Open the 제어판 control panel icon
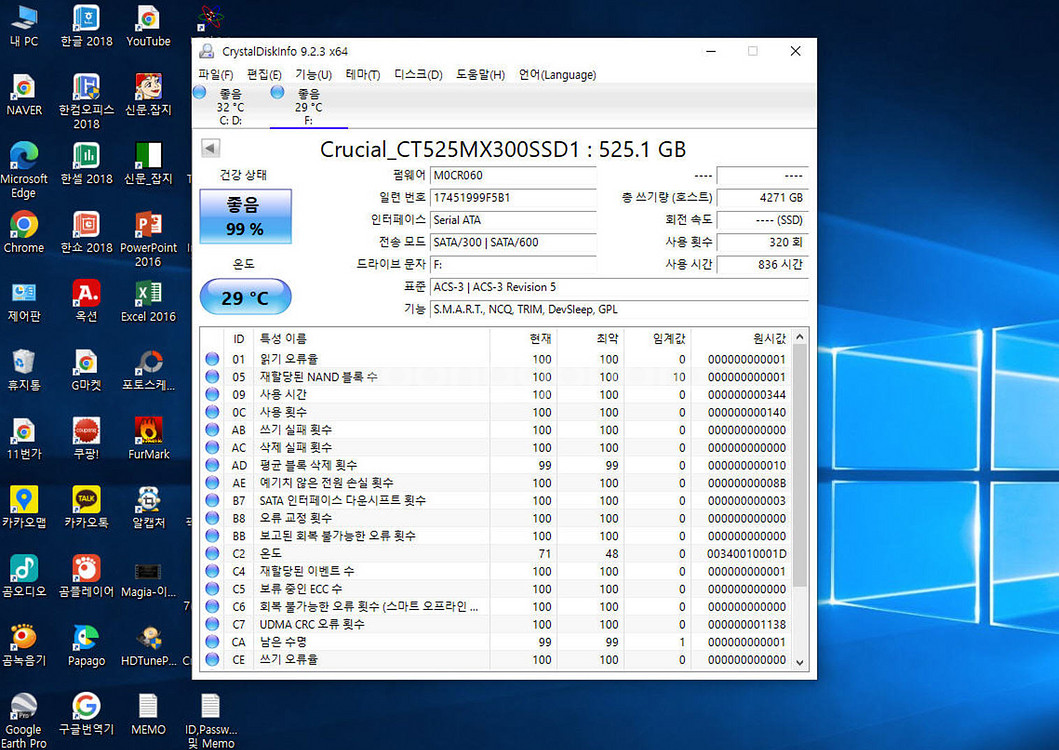 24,301
